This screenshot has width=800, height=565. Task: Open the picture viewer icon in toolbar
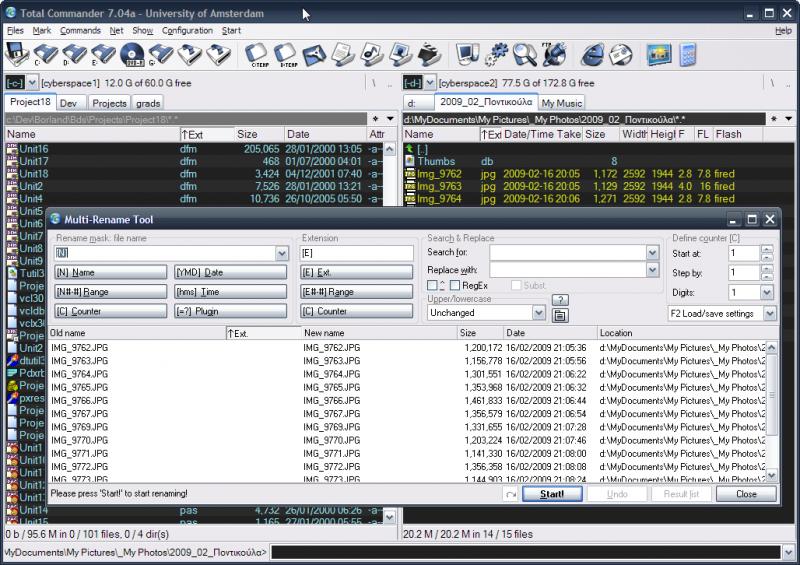659,55
